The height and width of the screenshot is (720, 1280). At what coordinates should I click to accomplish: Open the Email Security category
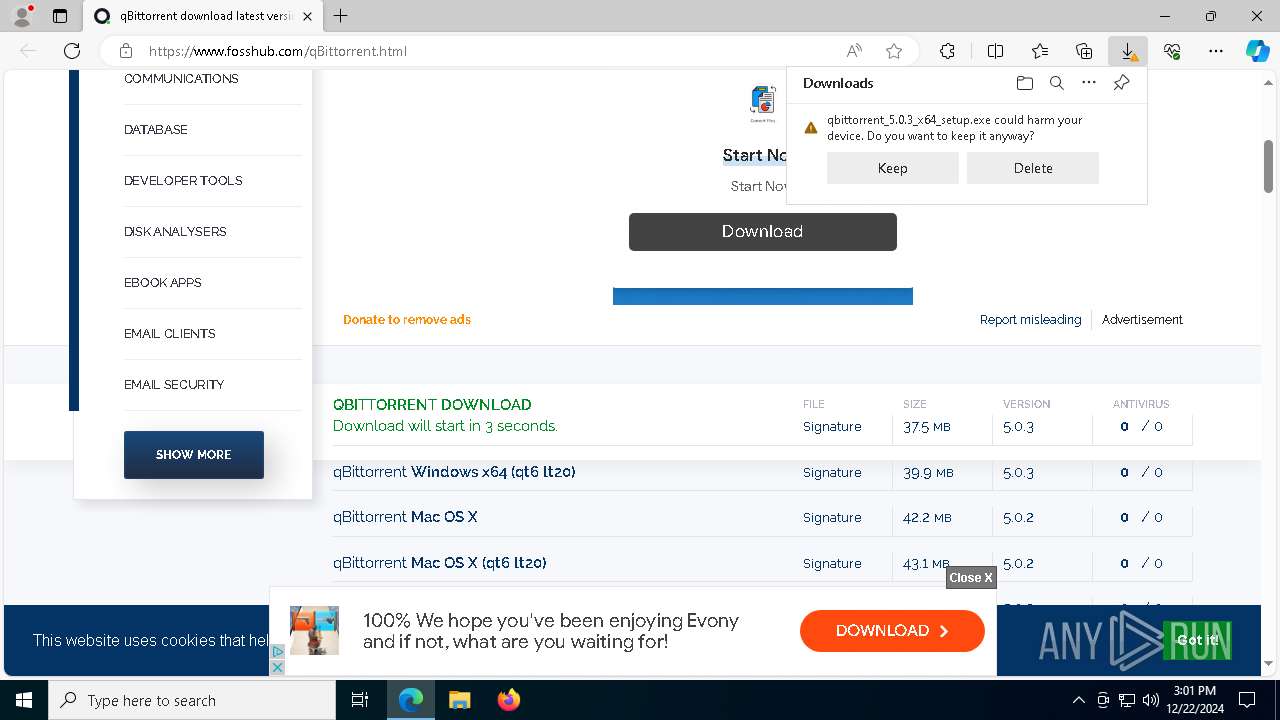point(174,385)
